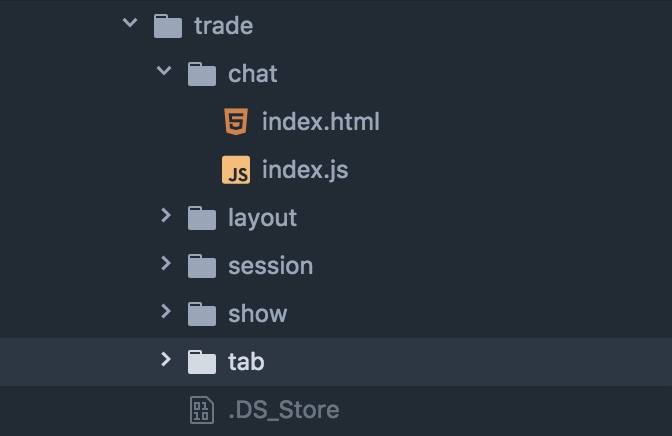Click the binary file icon of .DS_Store
672x436 pixels.
point(202,410)
